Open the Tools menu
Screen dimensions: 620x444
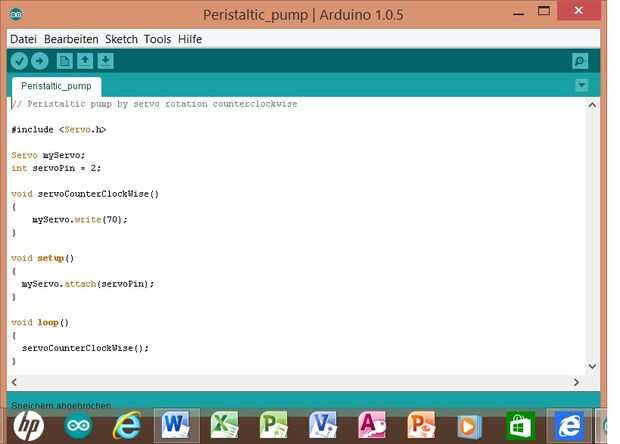(x=157, y=39)
